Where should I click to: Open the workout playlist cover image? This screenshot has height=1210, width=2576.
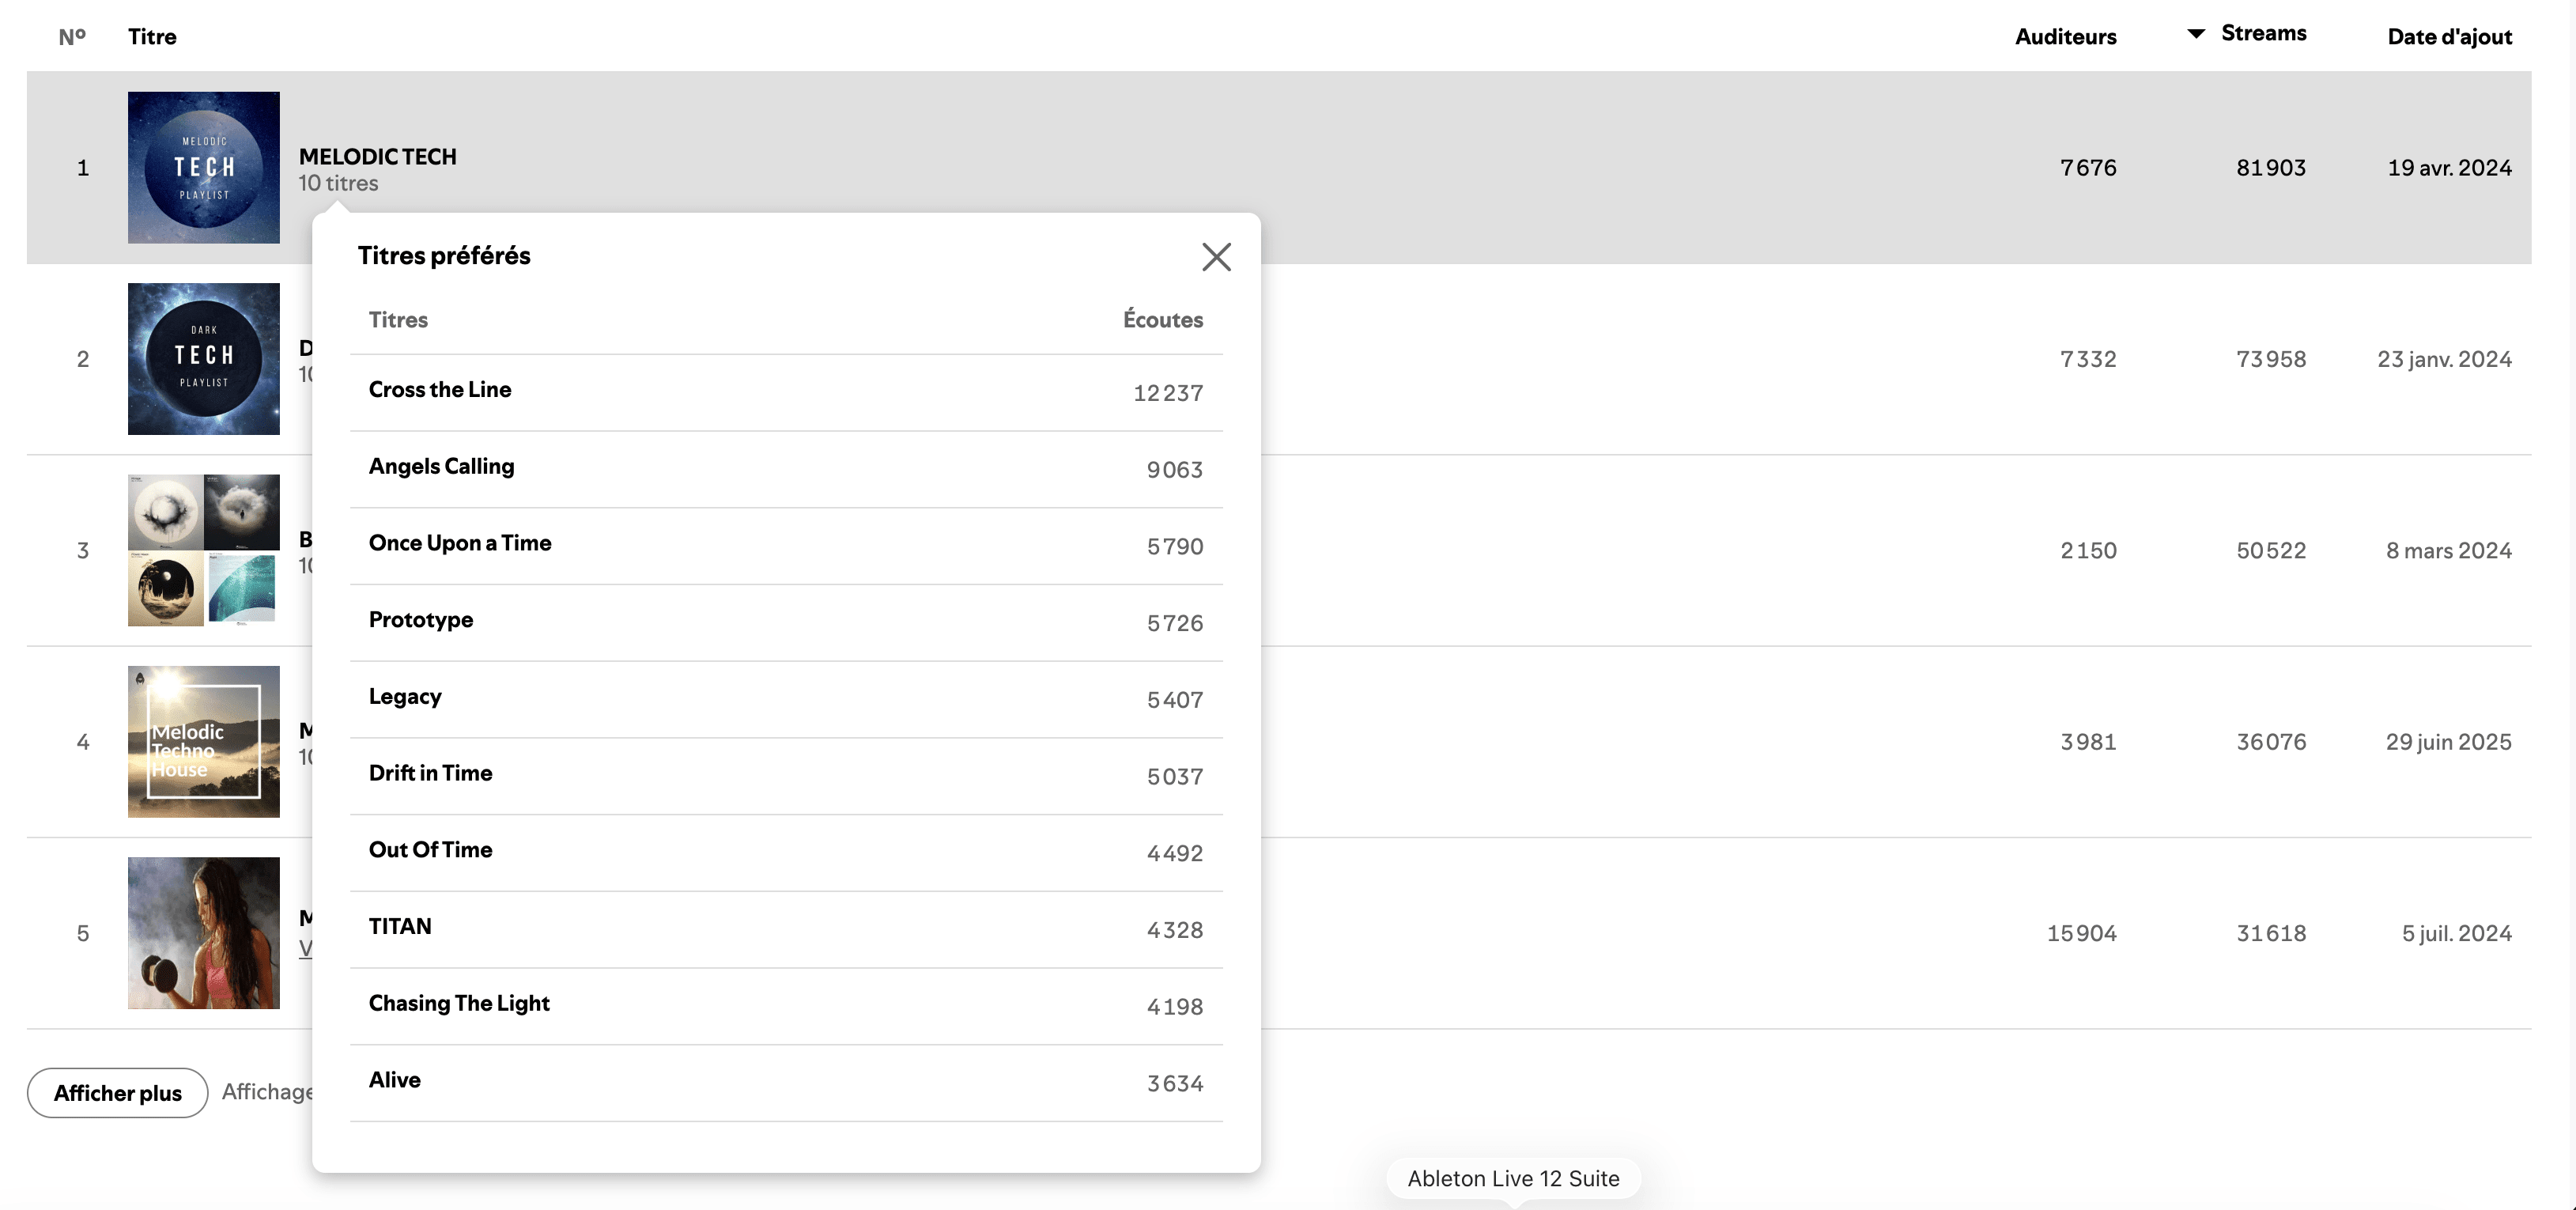[204, 932]
